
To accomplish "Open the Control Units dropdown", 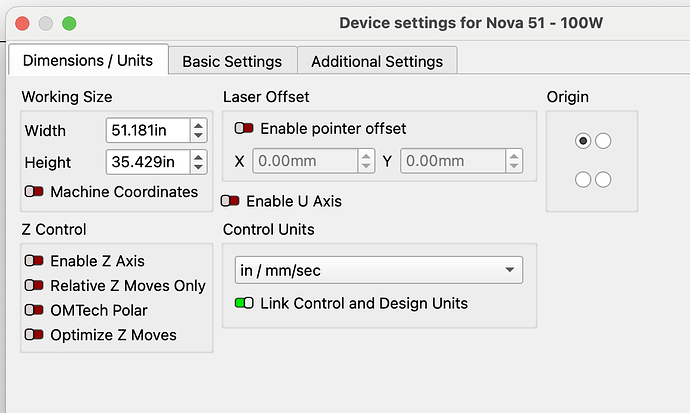I will tap(379, 270).
